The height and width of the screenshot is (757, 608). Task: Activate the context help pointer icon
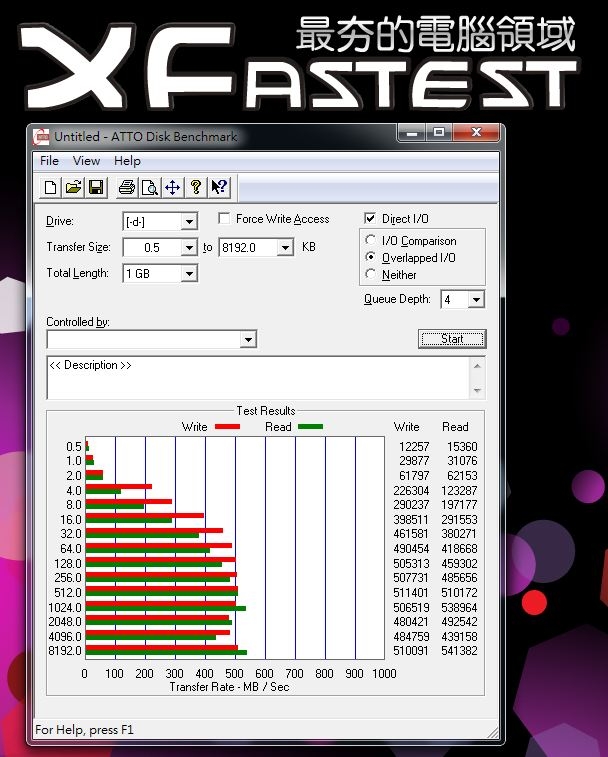[x=219, y=187]
